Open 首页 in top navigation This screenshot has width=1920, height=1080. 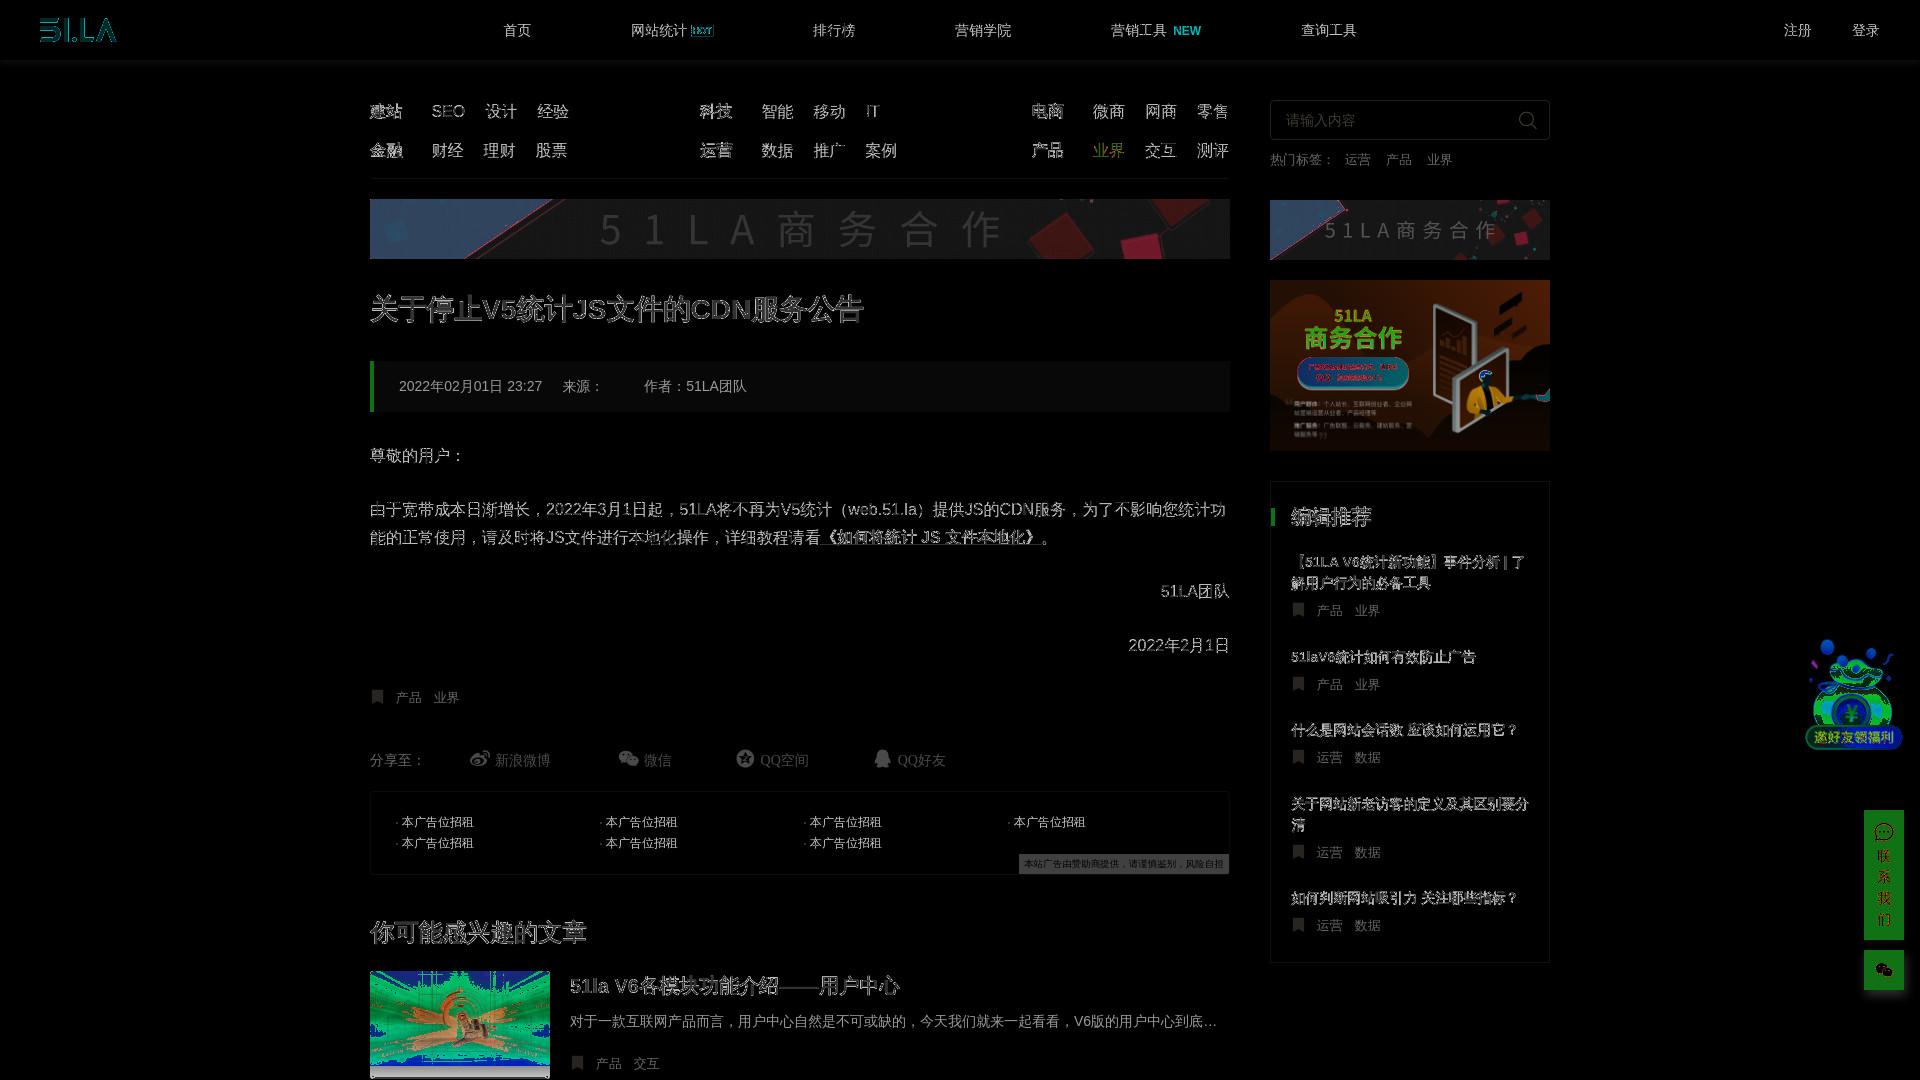[517, 30]
